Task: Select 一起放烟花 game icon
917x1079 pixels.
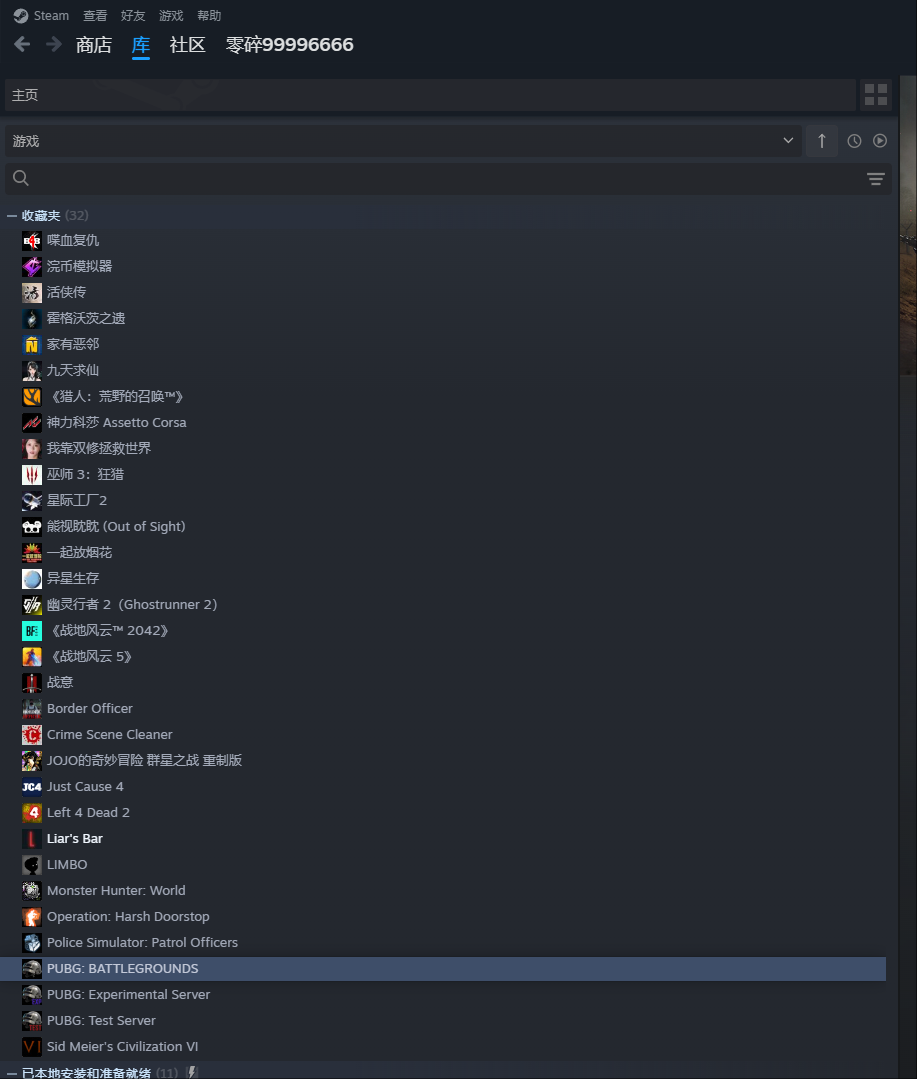Action: click(x=32, y=553)
